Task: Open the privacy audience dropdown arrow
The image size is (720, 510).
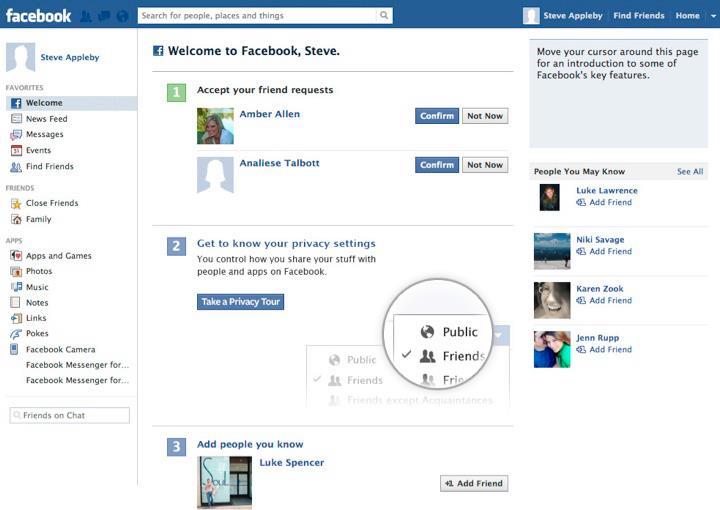Action: click(500, 335)
